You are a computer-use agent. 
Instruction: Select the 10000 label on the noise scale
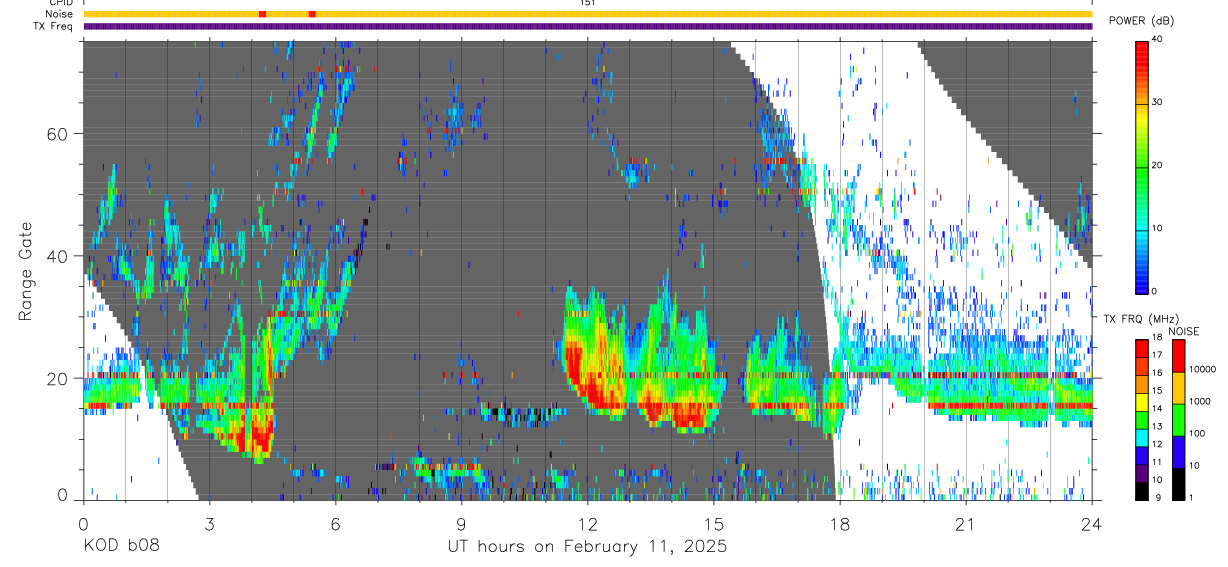[1205, 370]
